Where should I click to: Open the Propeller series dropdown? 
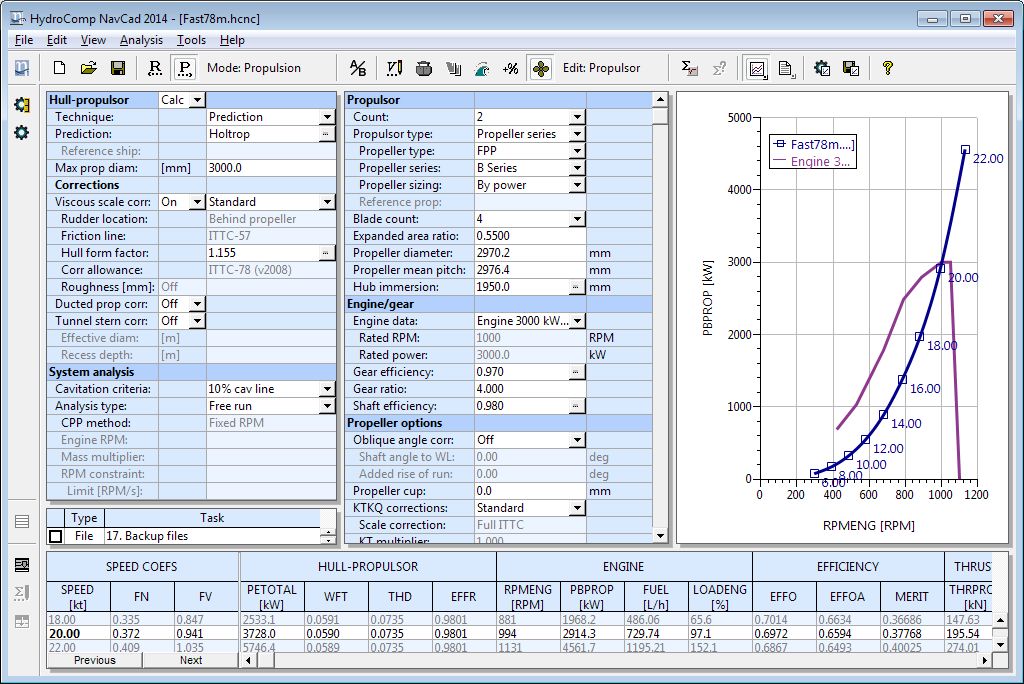coord(577,168)
